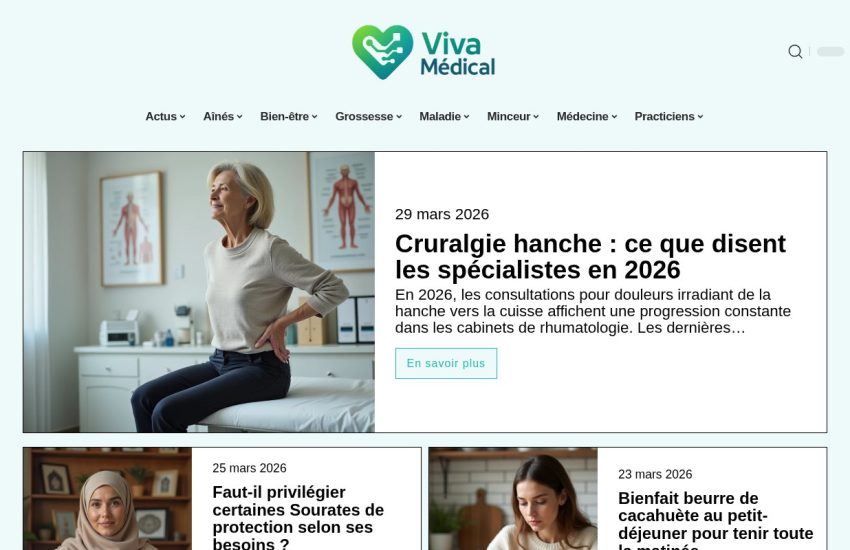Click the Viva Médical logo text
Image resolution: width=850 pixels, height=550 pixels.
pos(458,54)
